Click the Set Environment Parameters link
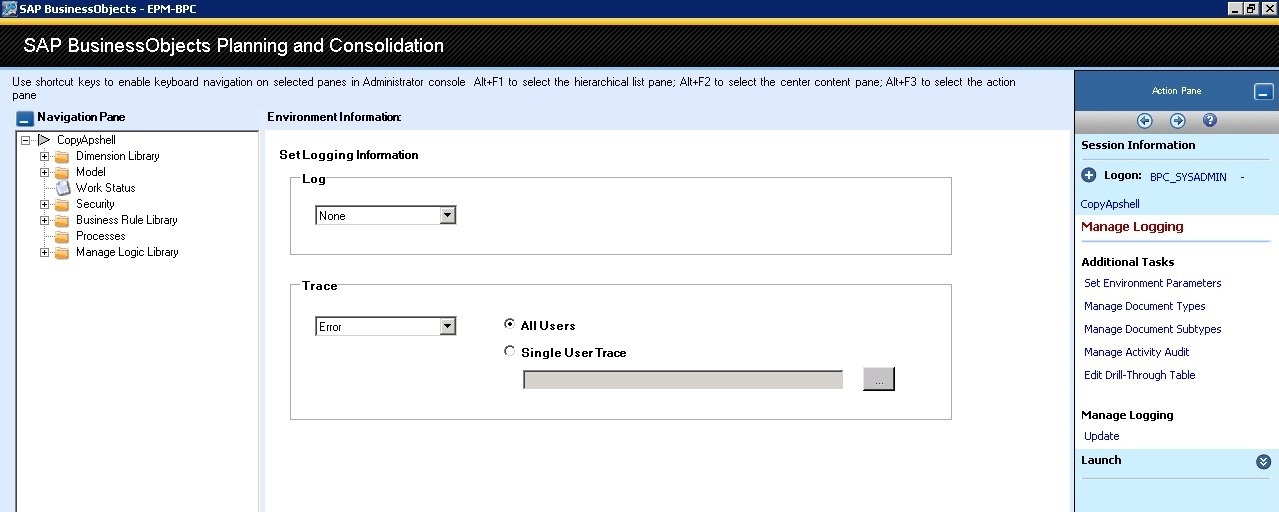This screenshot has width=1279, height=512. click(1152, 283)
